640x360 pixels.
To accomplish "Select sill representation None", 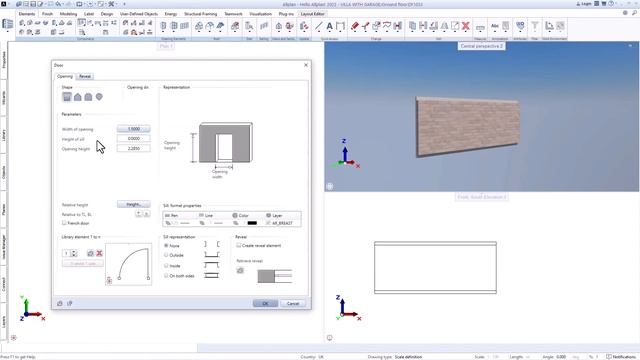I will point(166,246).
